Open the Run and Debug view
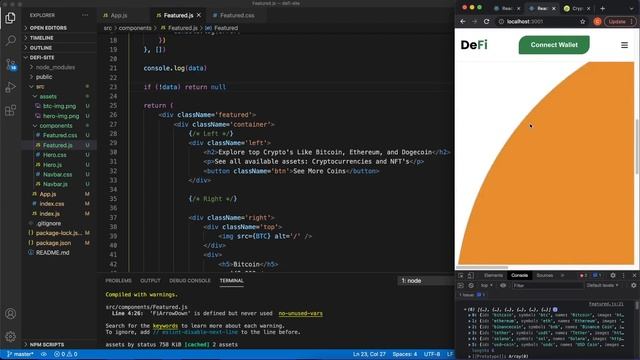The image size is (640, 360). pos(11,87)
